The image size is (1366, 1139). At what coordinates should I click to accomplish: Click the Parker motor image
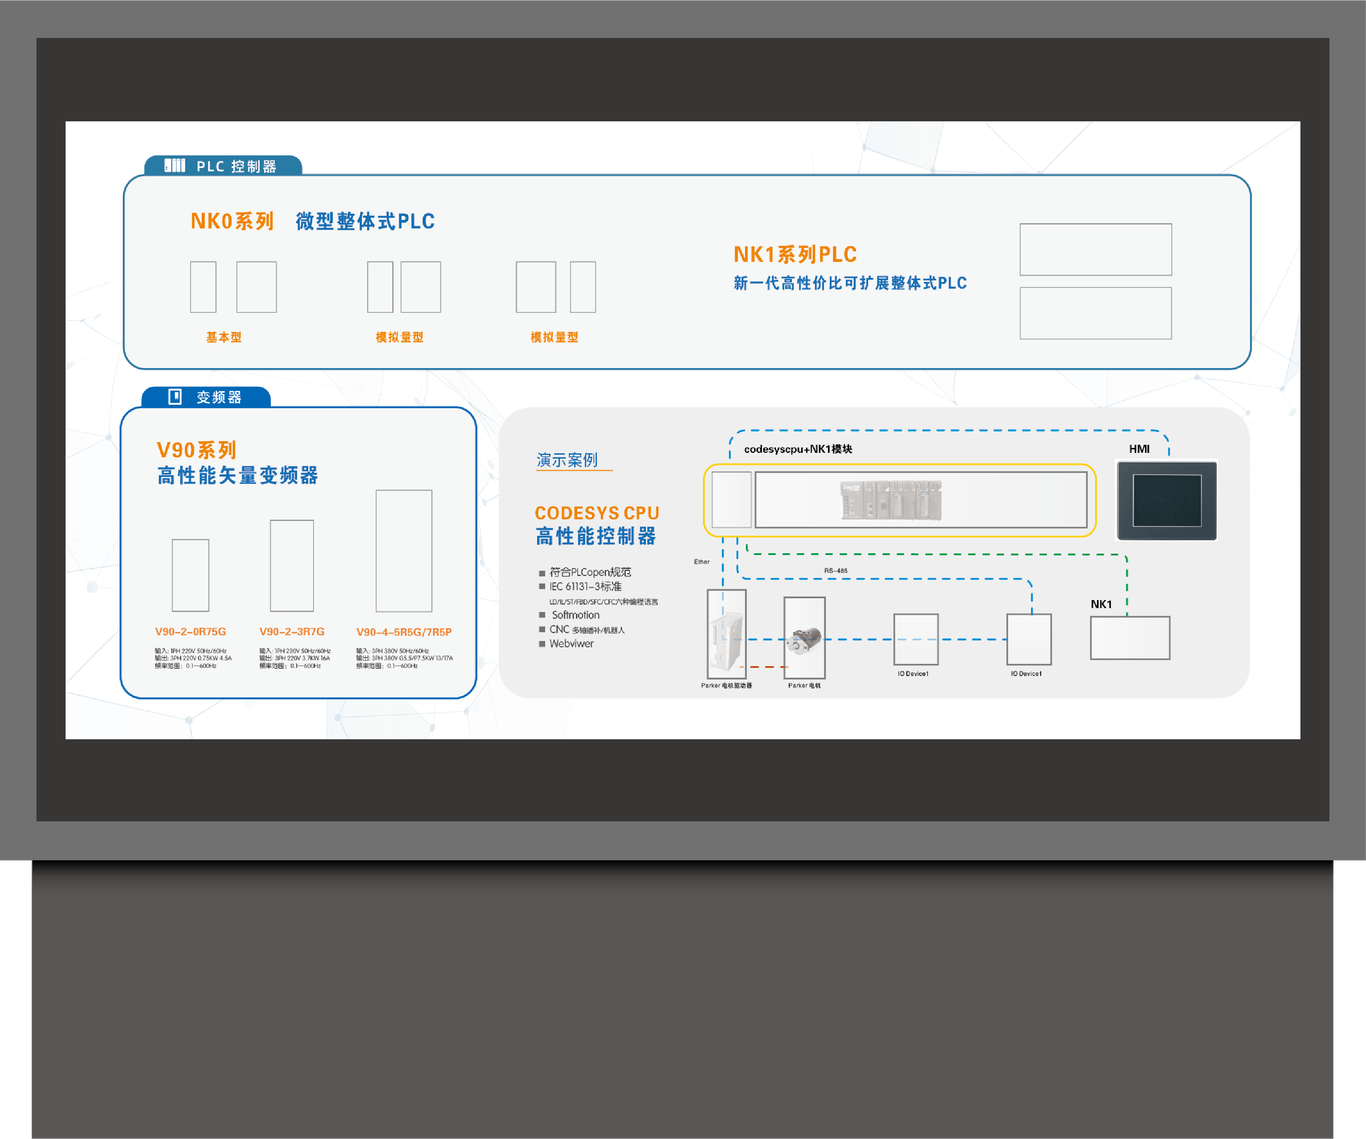point(804,639)
